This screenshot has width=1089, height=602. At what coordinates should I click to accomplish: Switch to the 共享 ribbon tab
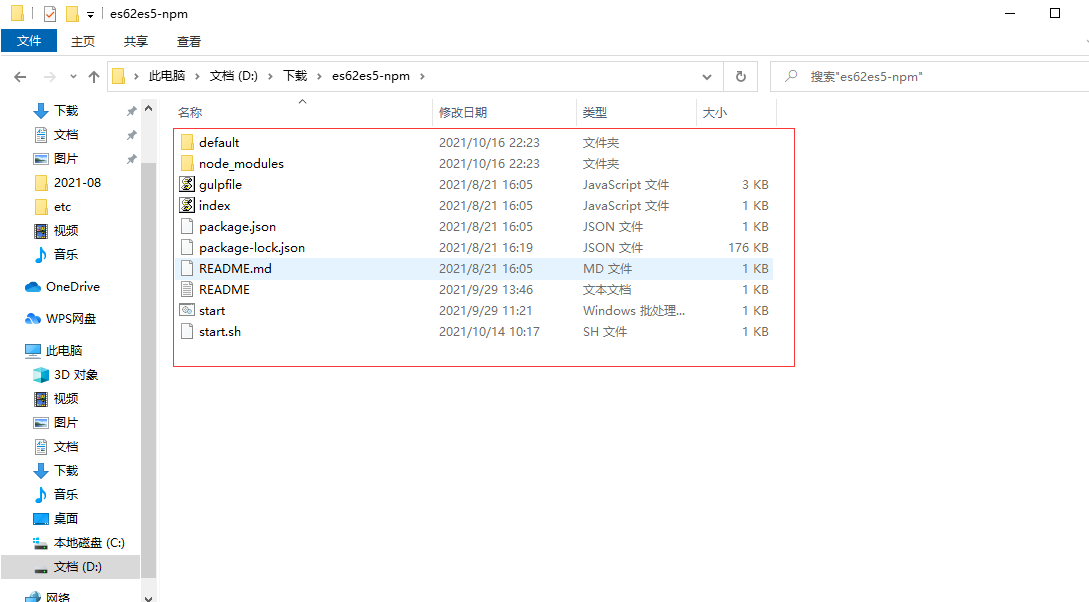(136, 41)
